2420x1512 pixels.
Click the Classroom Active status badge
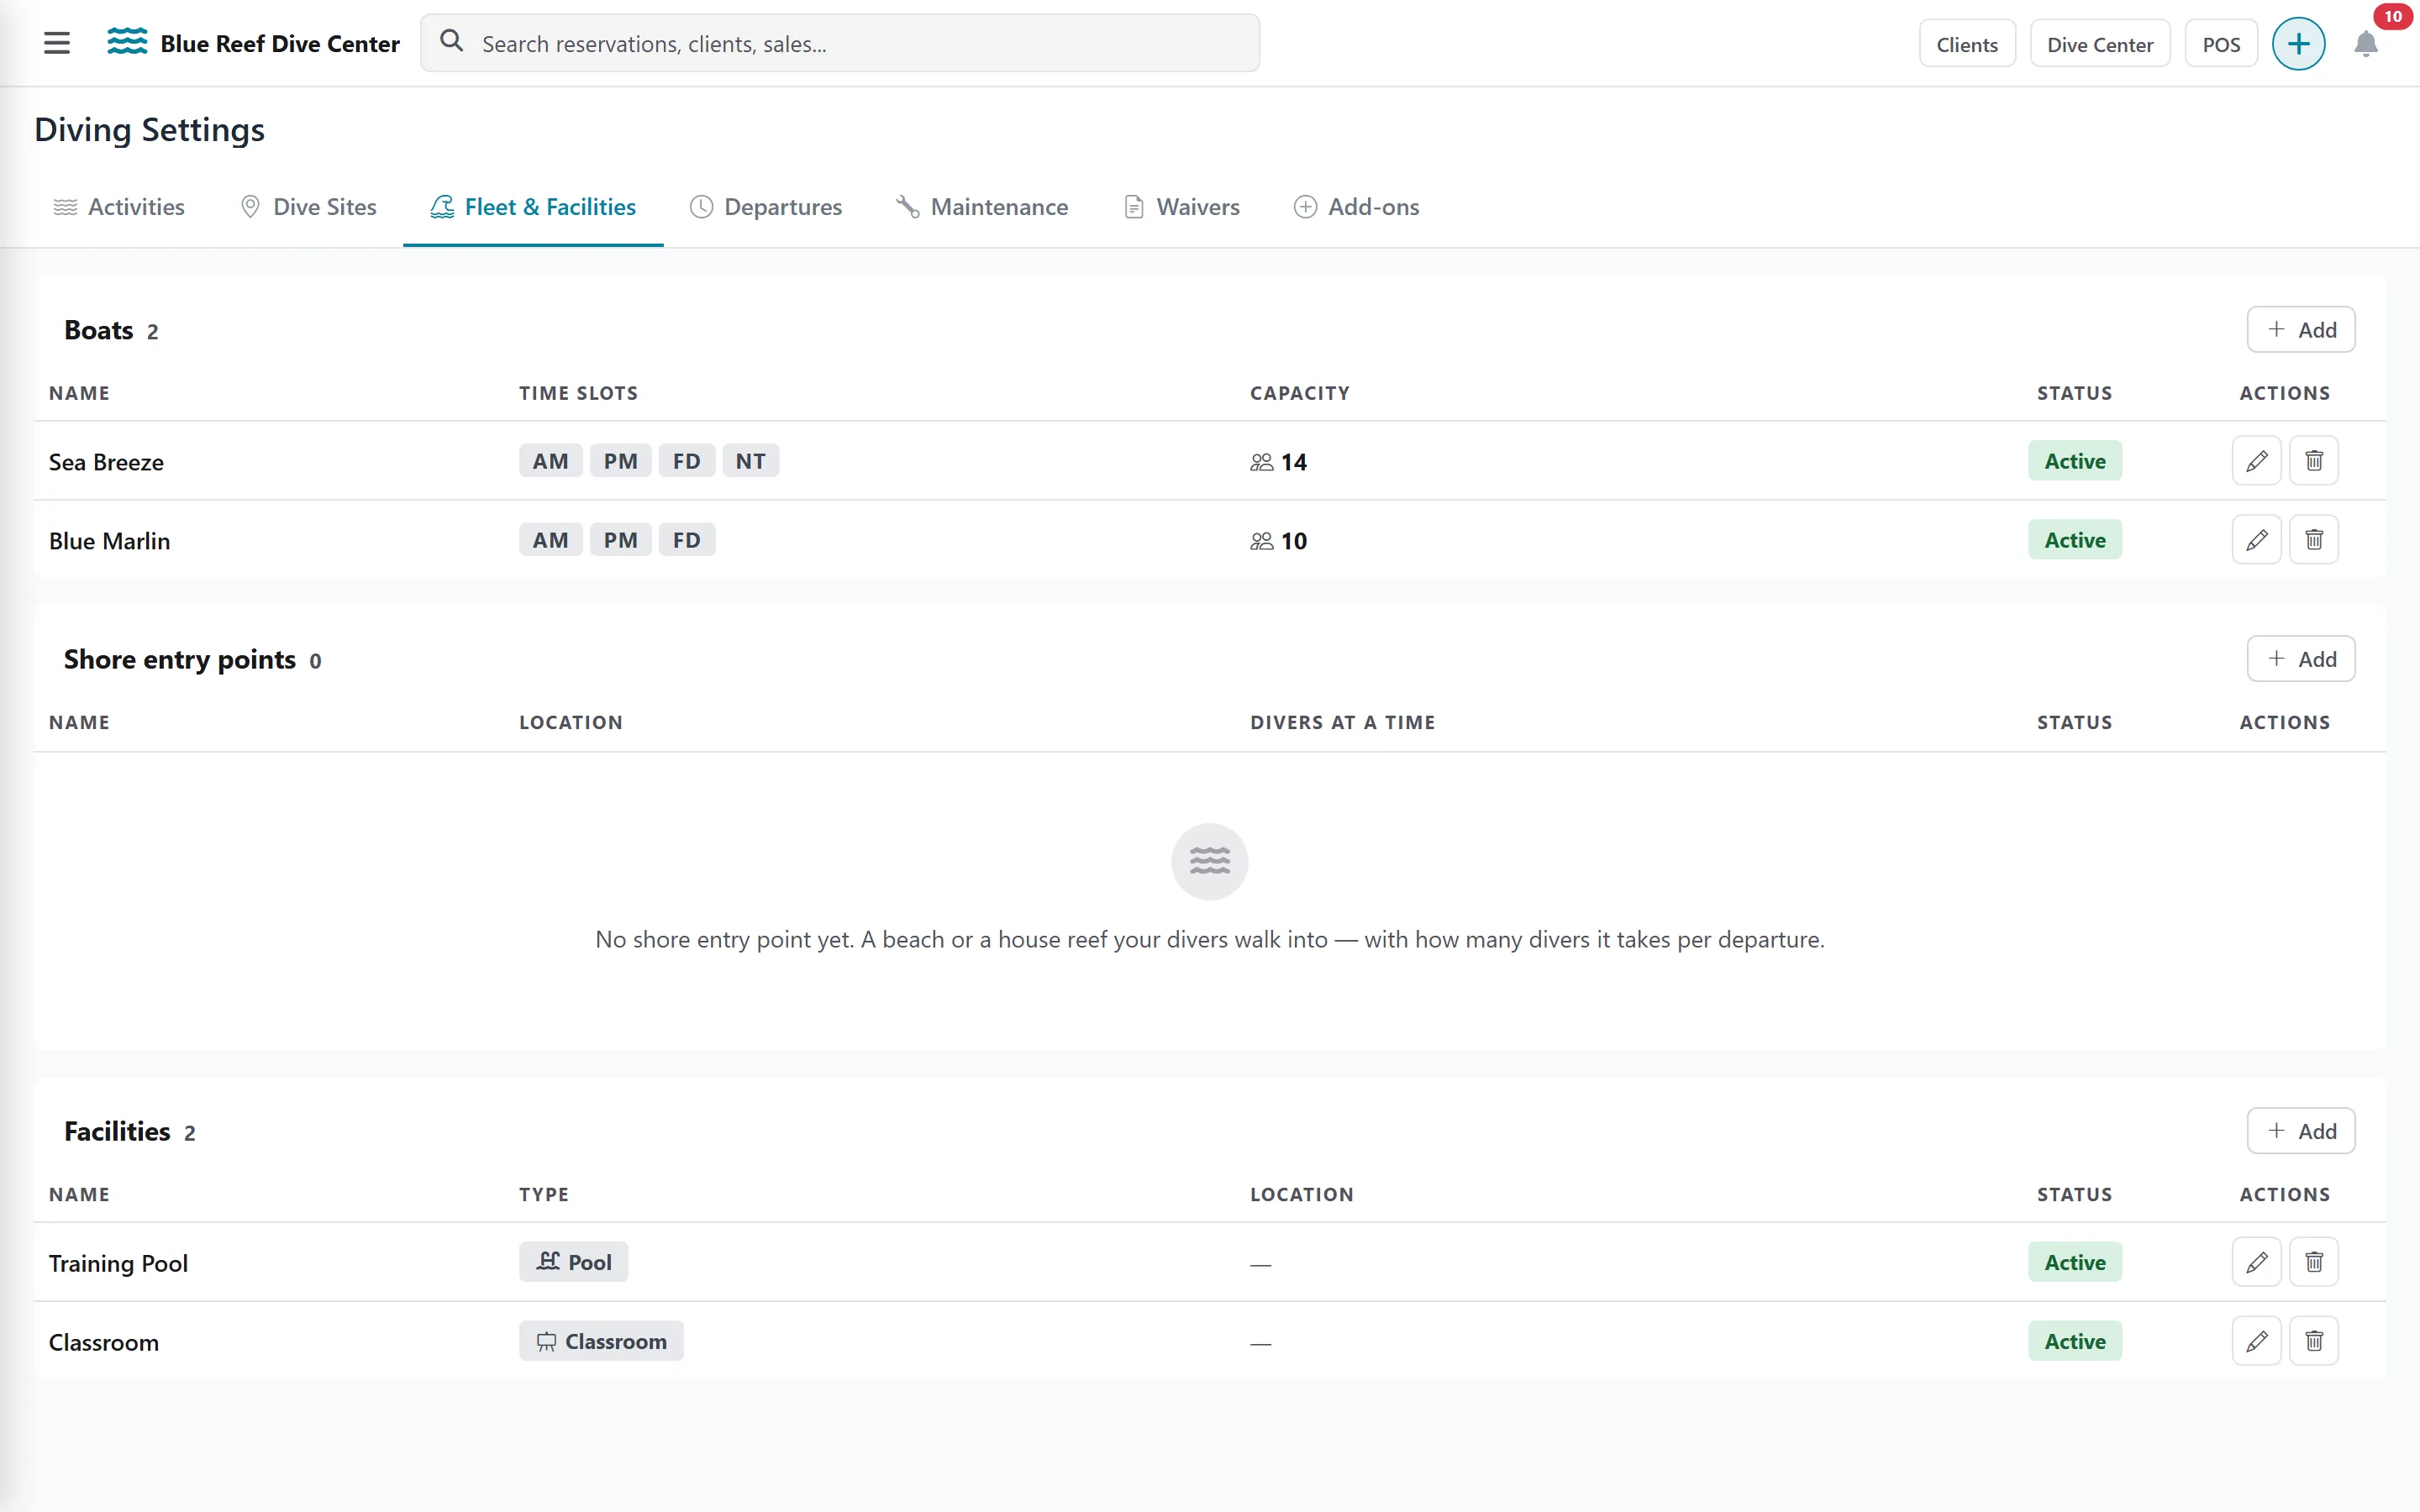(x=2074, y=1341)
